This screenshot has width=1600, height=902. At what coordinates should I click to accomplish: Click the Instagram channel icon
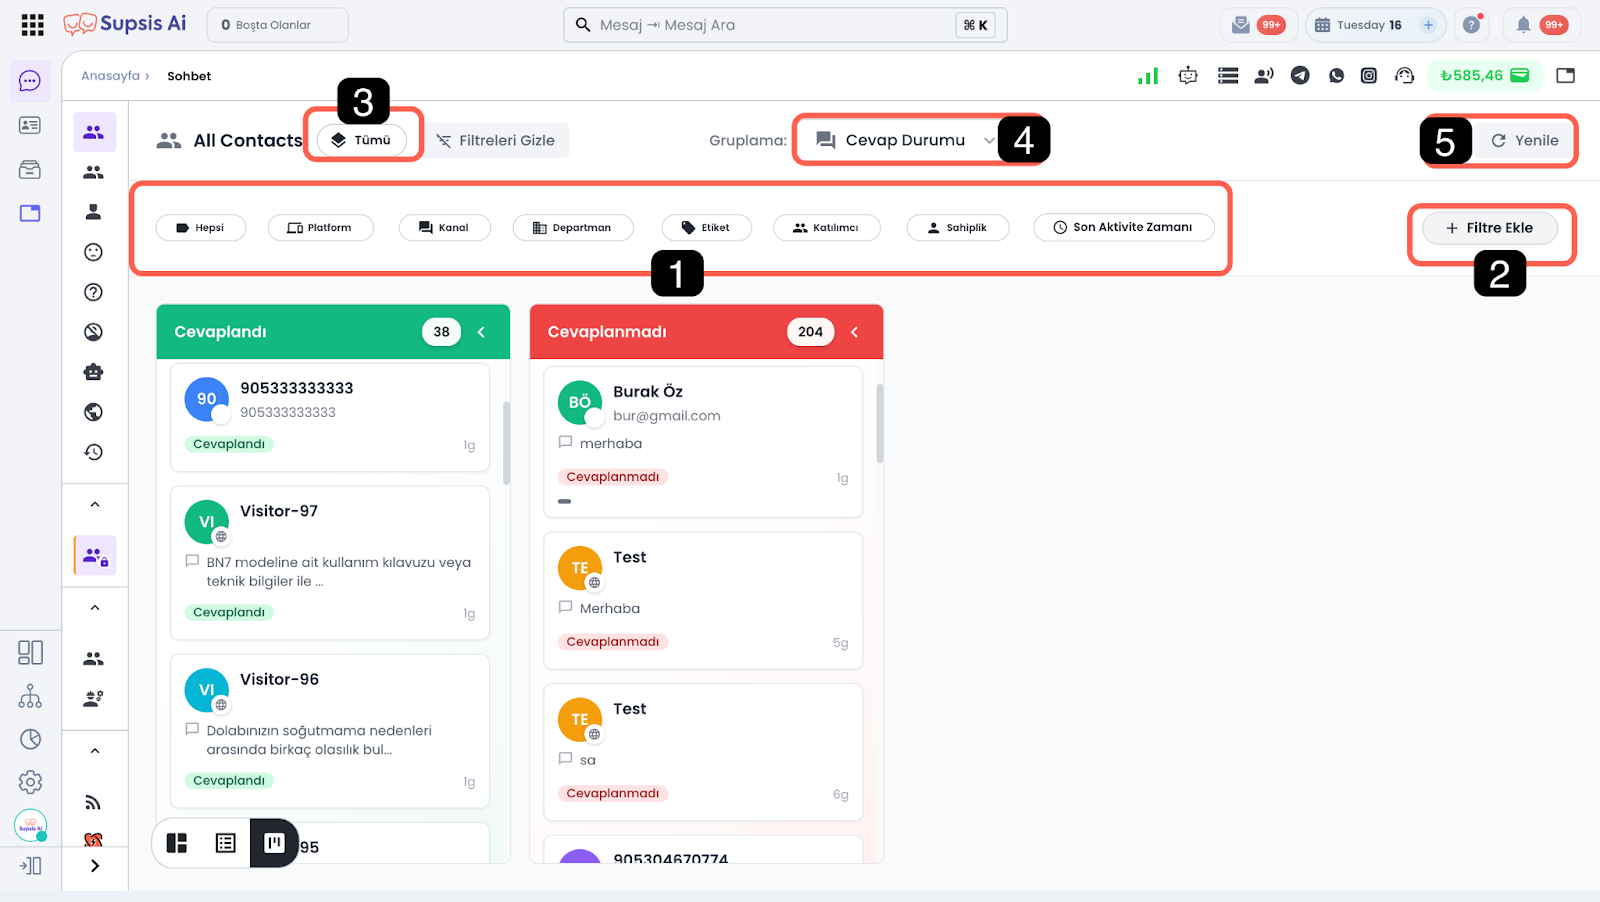tap(1369, 75)
